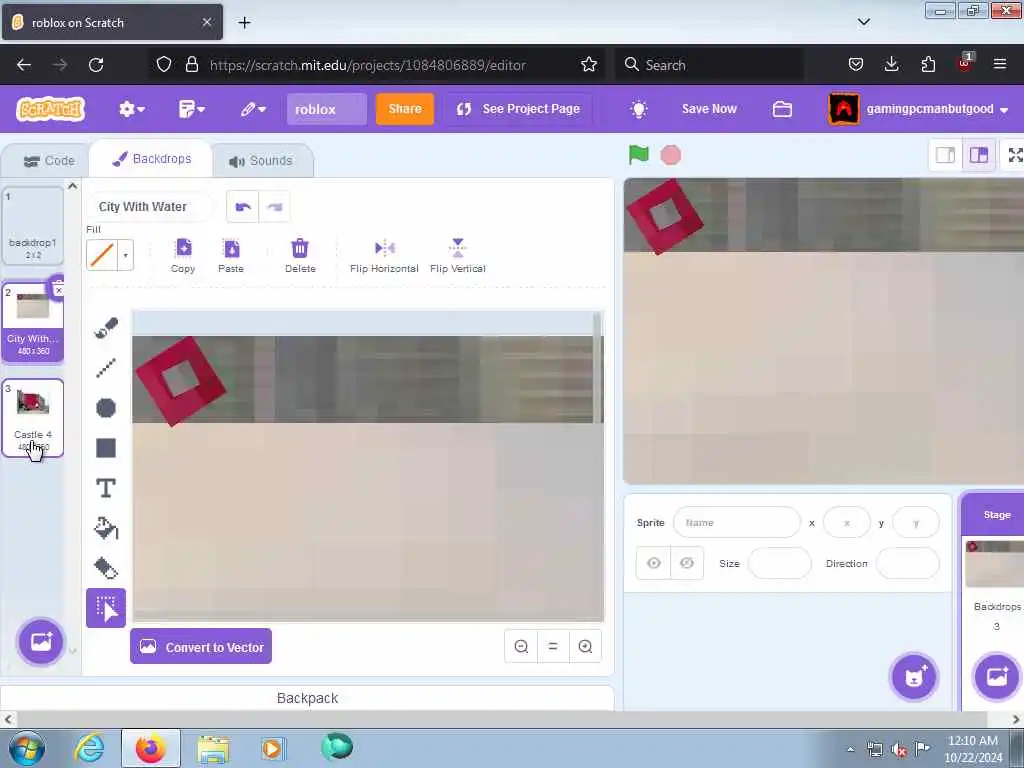
Task: Open the Windows Start menu
Action: pyautogui.click(x=27, y=748)
